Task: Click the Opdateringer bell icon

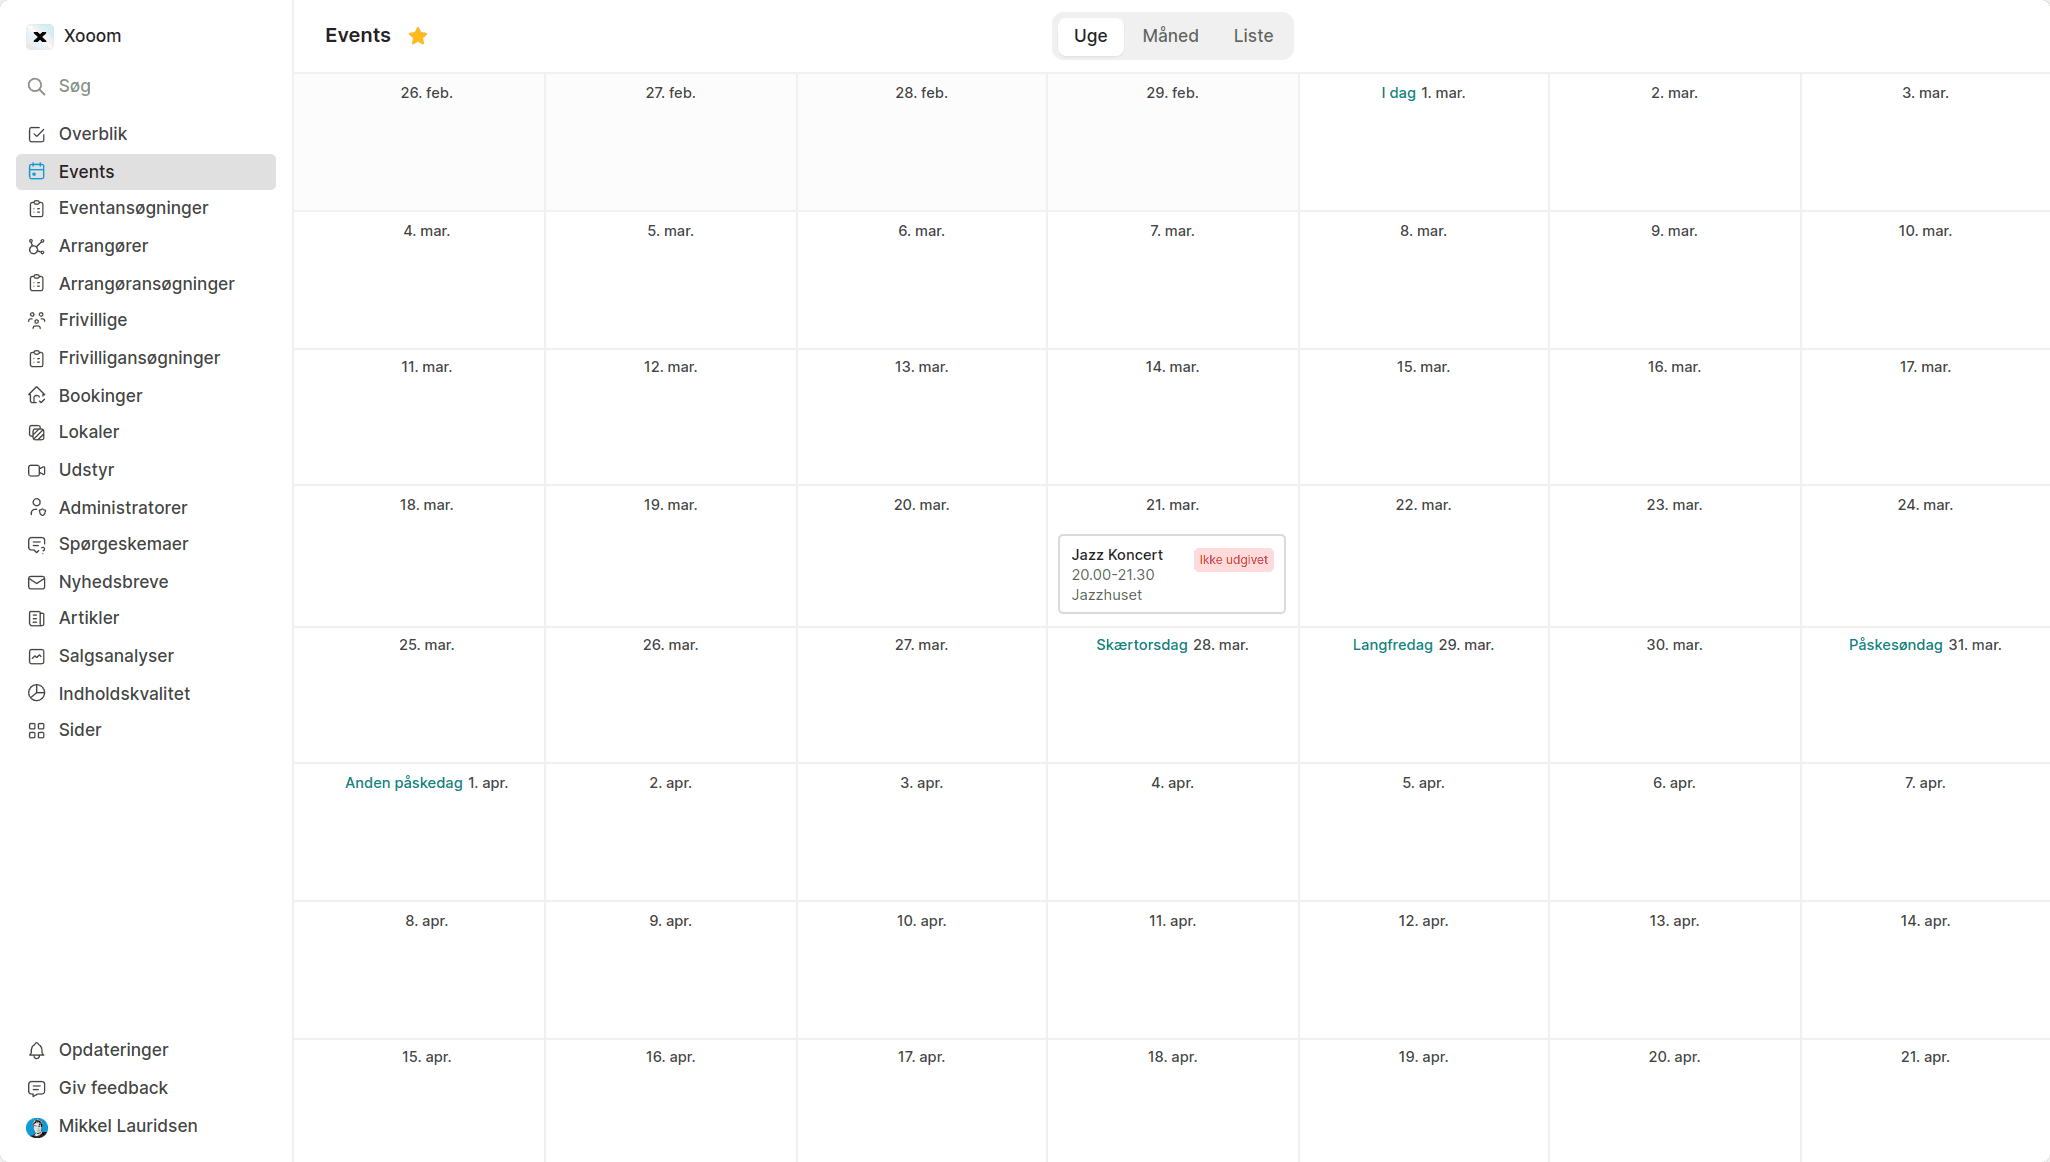Action: tap(37, 1050)
